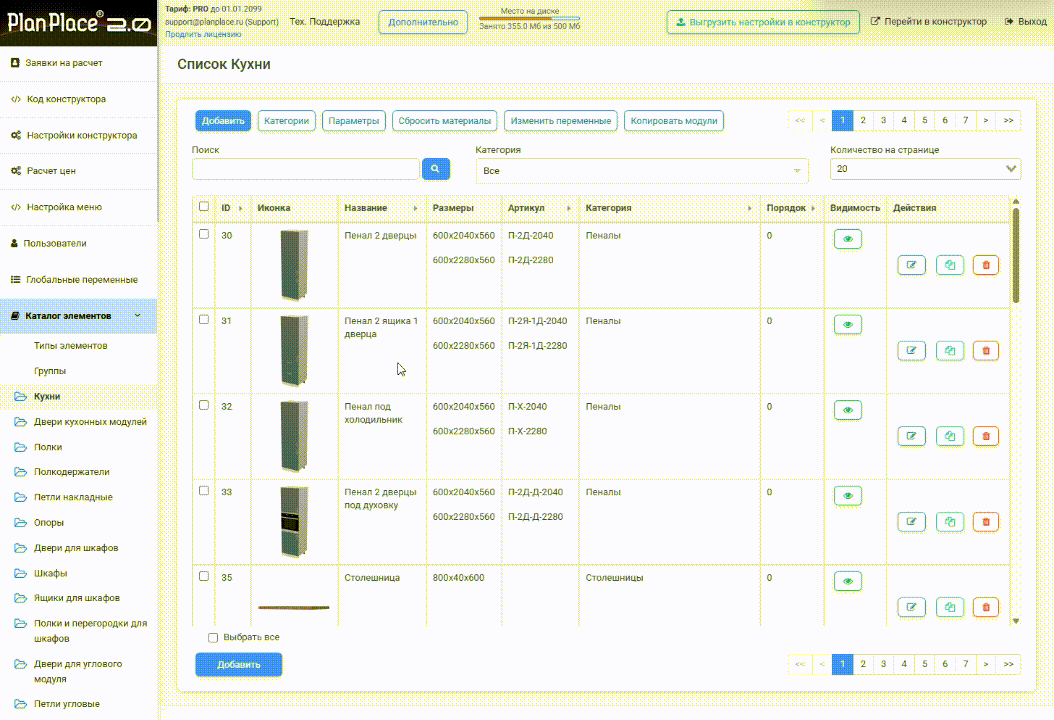The image size is (1054, 720).
Task: Toggle visibility of item ID 30
Action: tap(848, 239)
